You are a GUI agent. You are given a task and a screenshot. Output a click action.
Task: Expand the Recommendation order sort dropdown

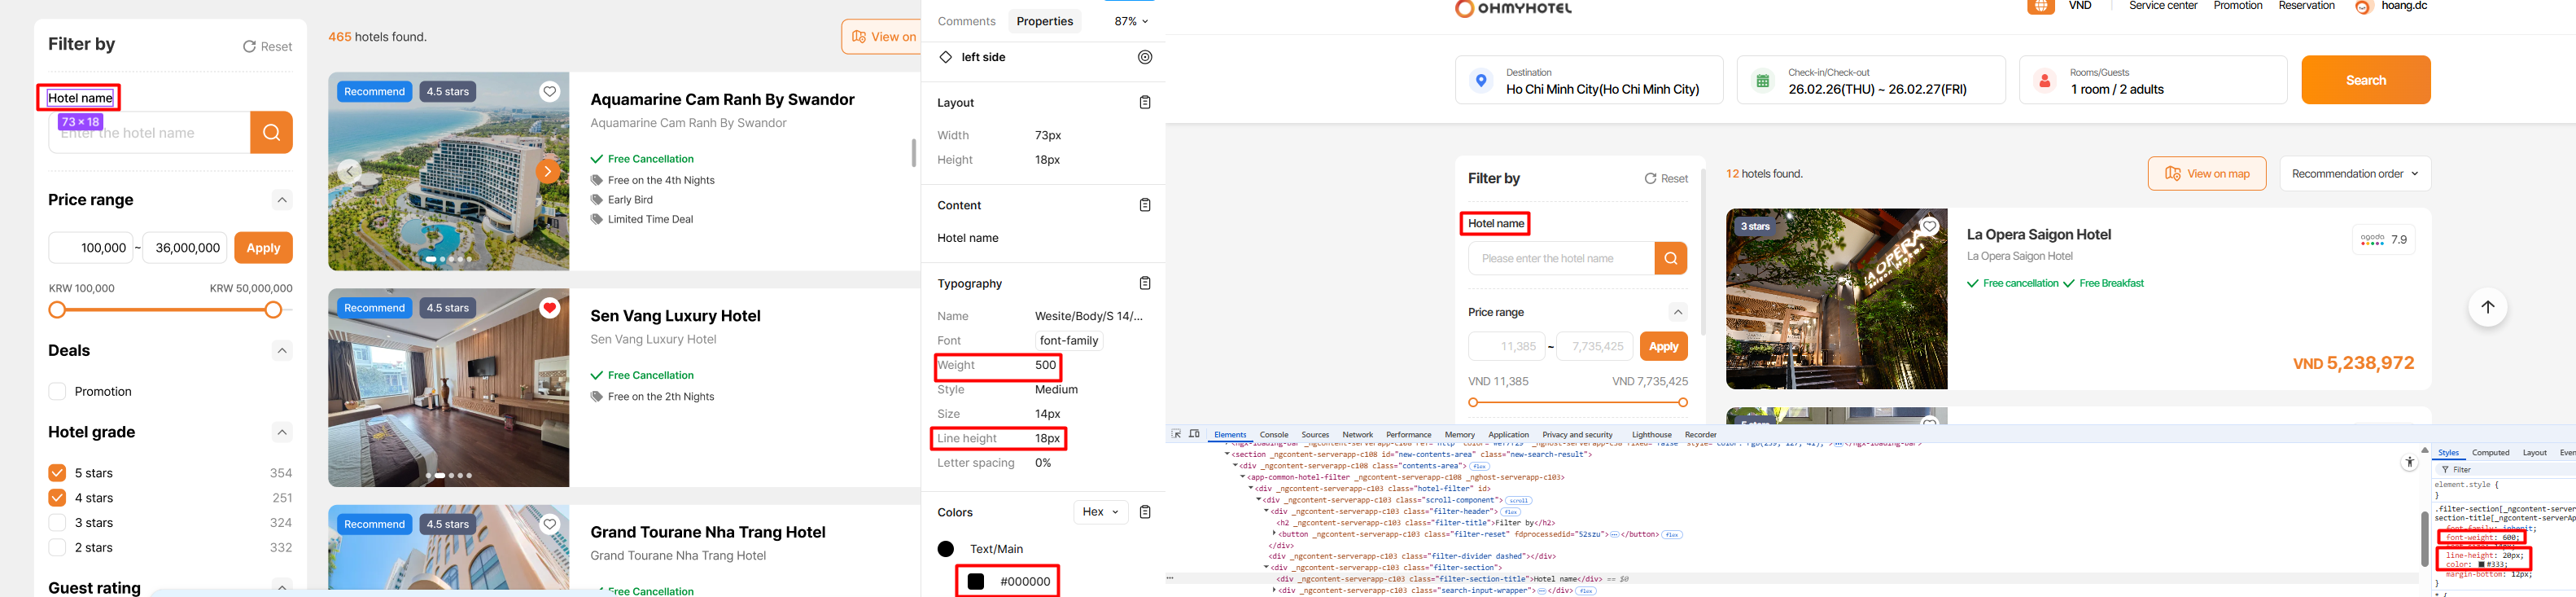pos(2354,174)
